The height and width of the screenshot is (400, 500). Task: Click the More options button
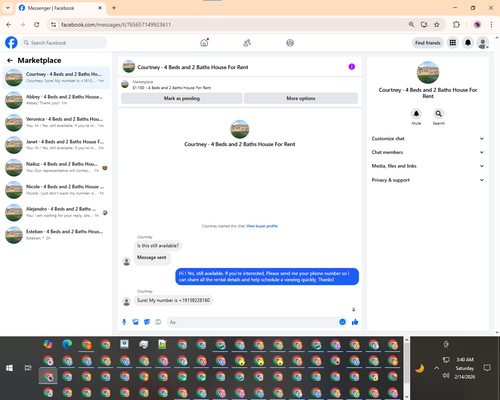coord(301,98)
